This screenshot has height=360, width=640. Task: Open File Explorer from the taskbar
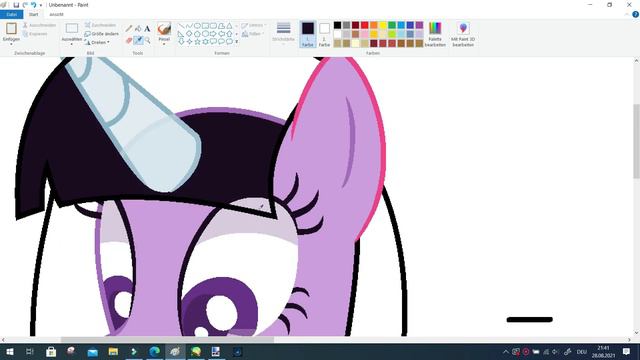point(113,351)
